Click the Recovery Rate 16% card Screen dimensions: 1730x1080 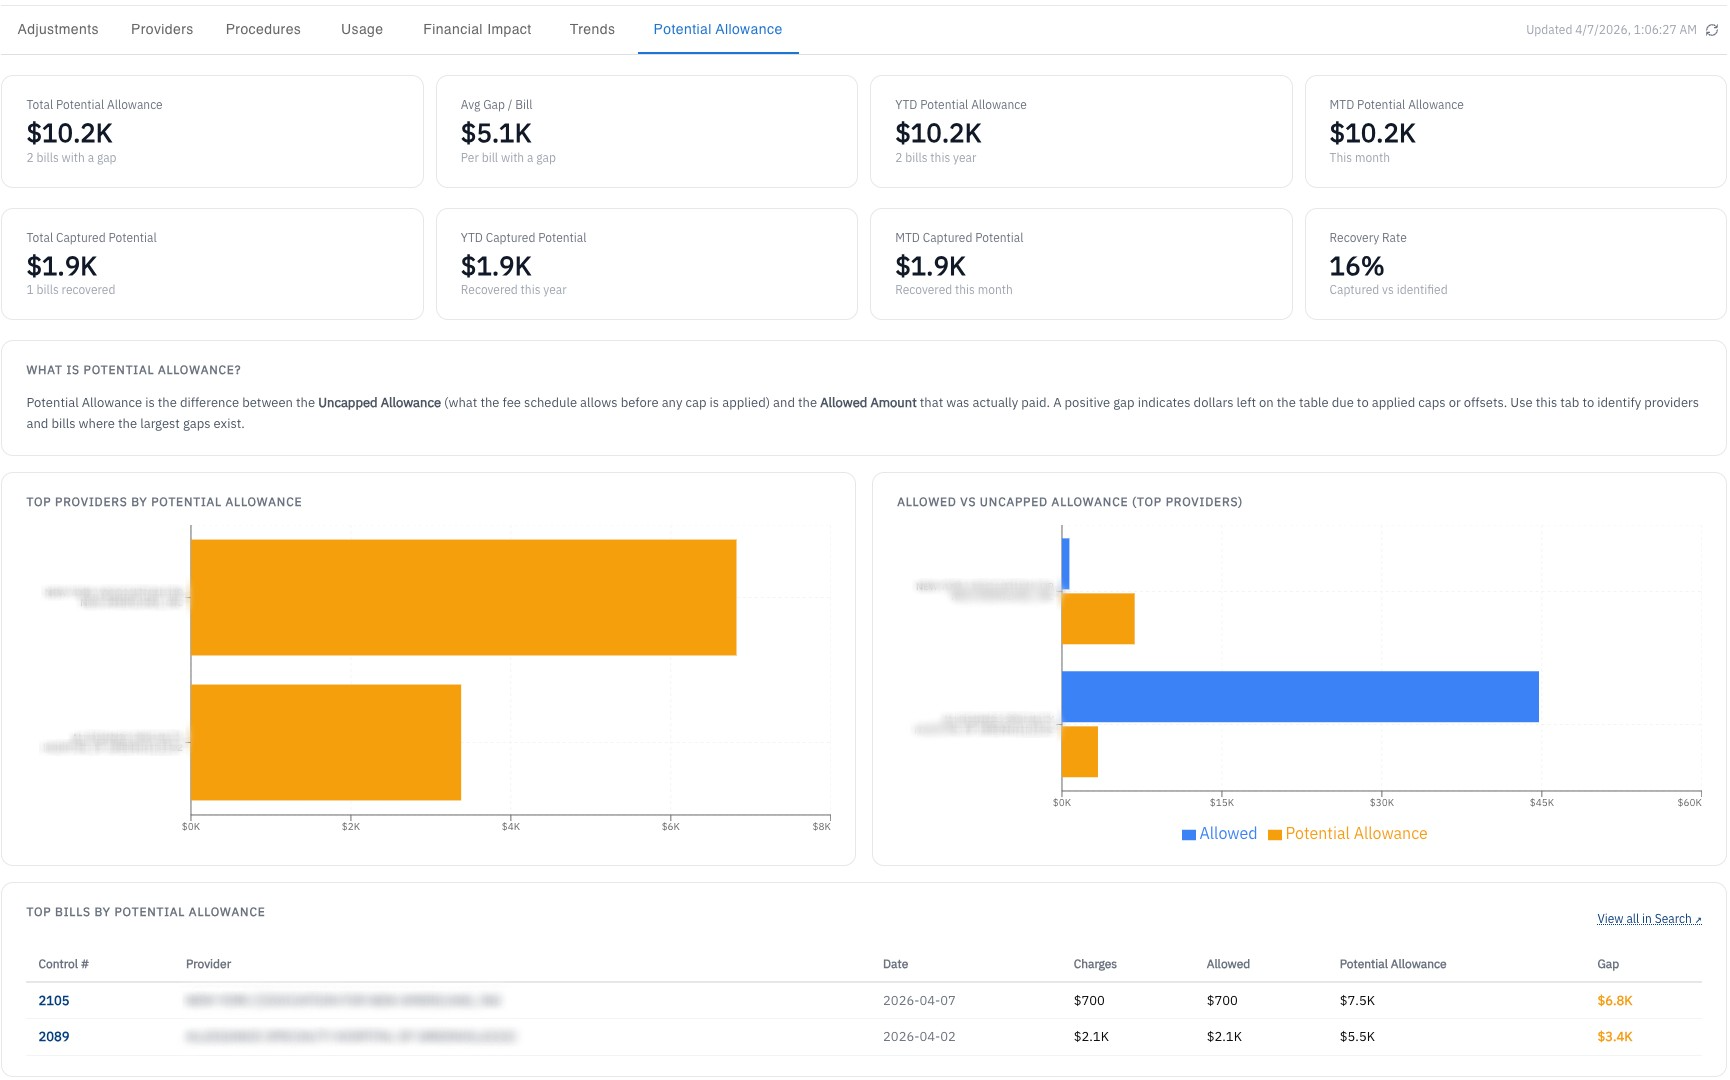coord(1514,263)
